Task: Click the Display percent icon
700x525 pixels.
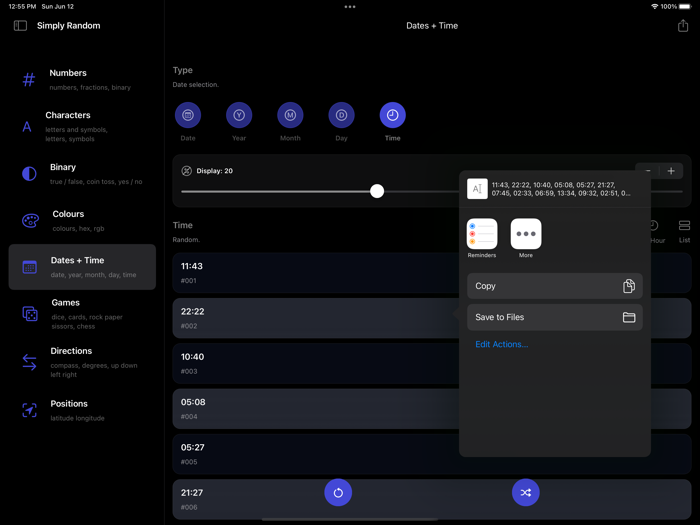Action: (187, 171)
